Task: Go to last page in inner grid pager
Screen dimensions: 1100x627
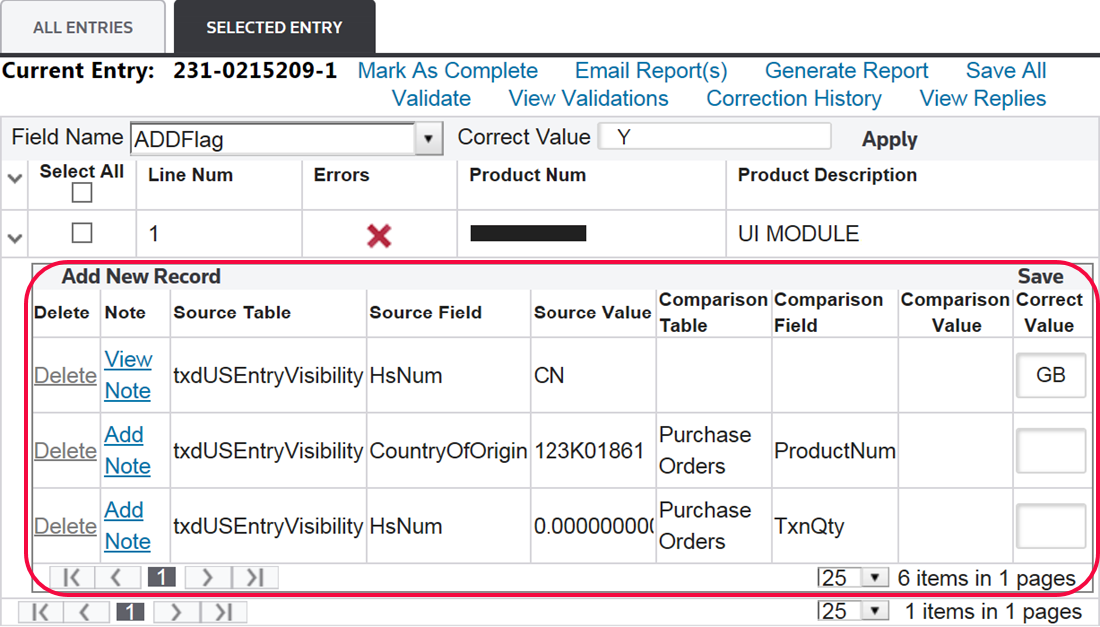Action: coord(254,577)
